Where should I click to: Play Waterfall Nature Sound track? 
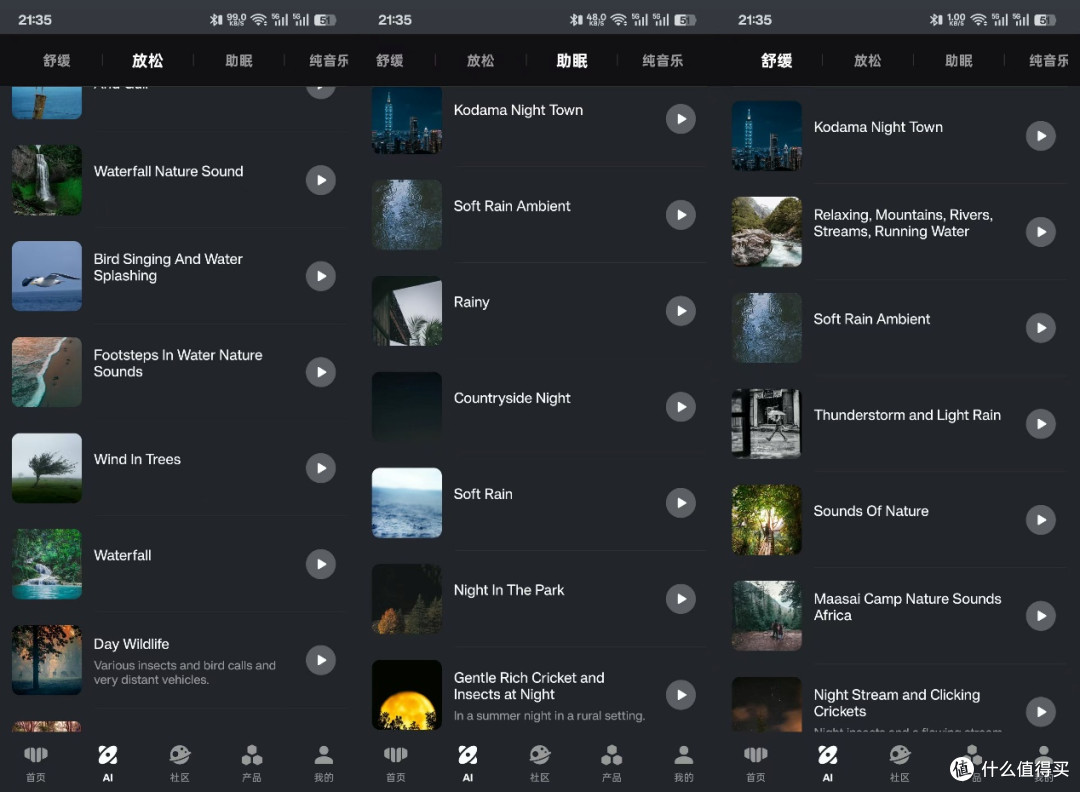[x=321, y=180]
